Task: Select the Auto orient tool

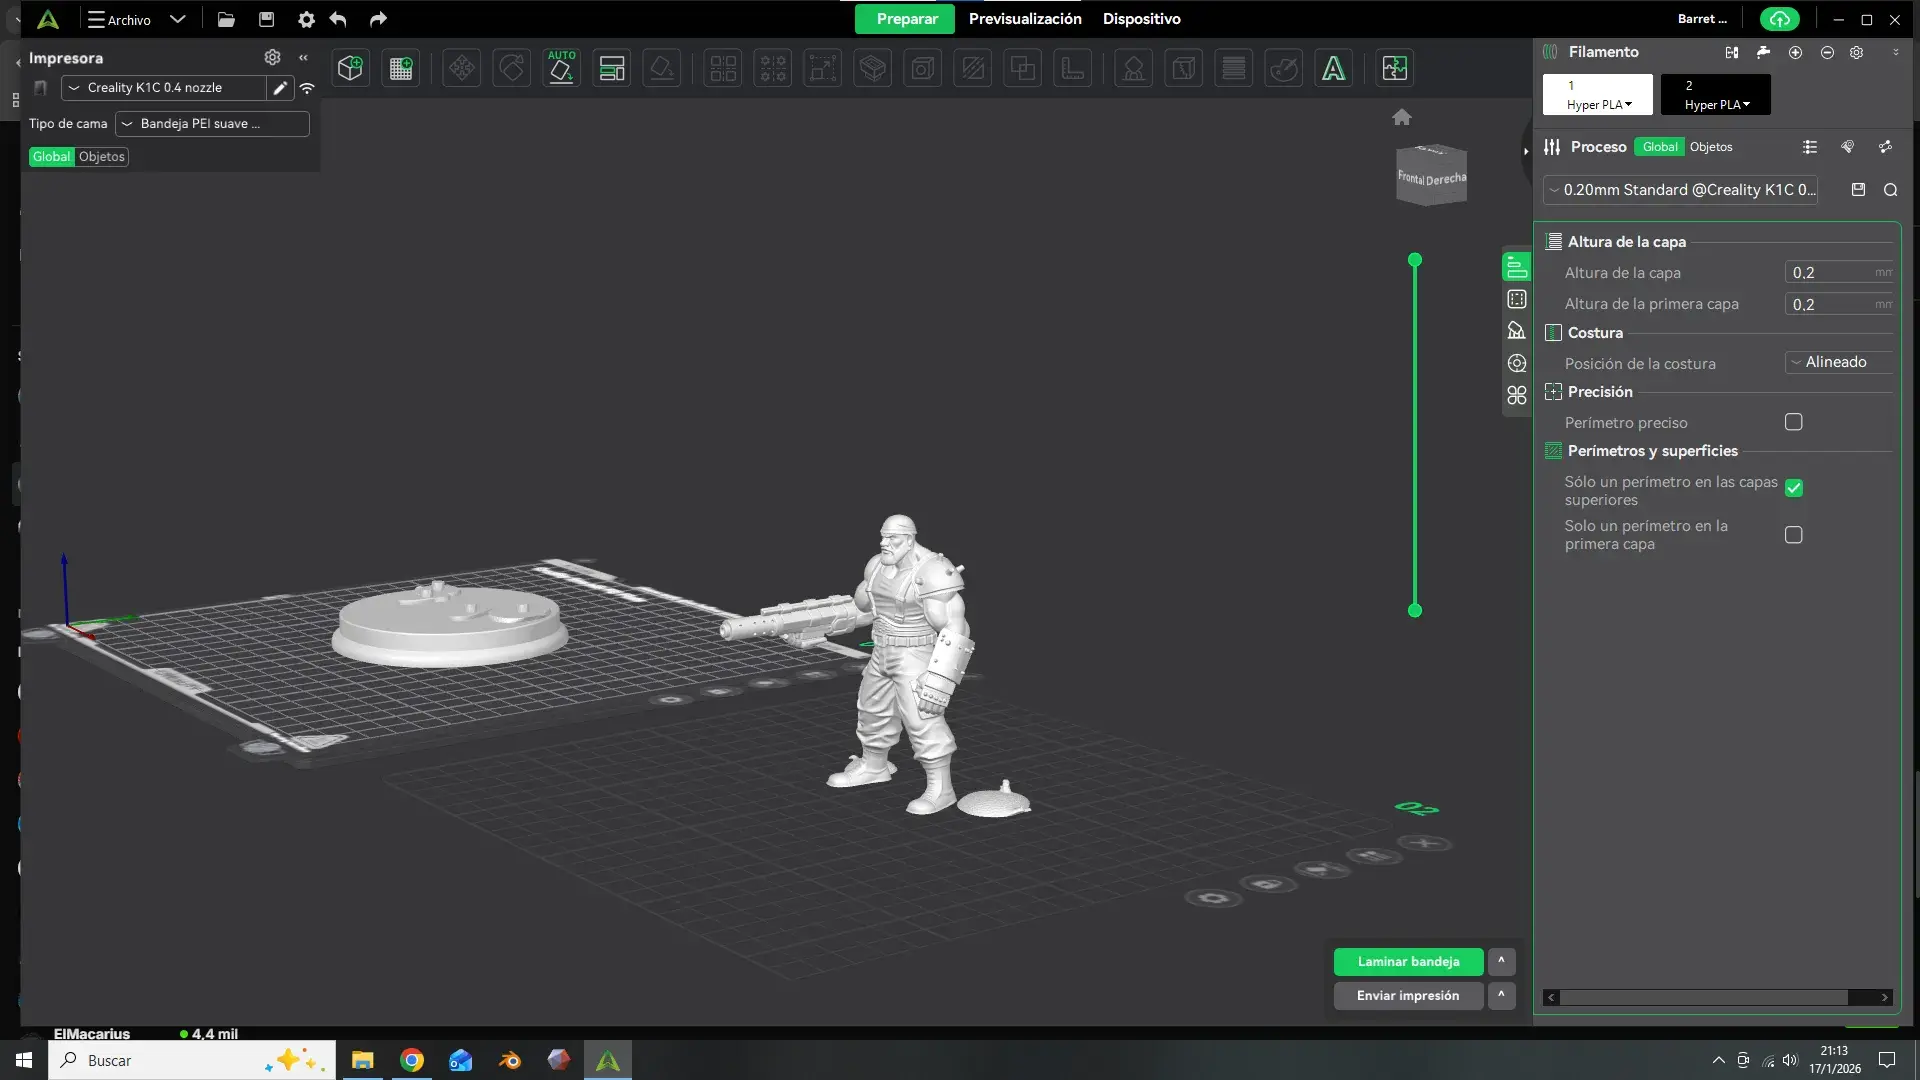Action: 561,68
